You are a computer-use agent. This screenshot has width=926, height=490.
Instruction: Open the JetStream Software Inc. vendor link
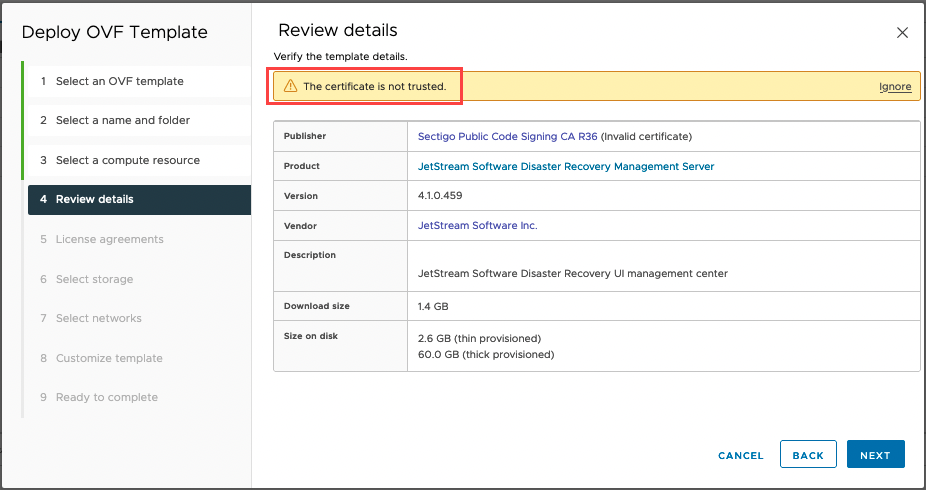[x=477, y=226]
